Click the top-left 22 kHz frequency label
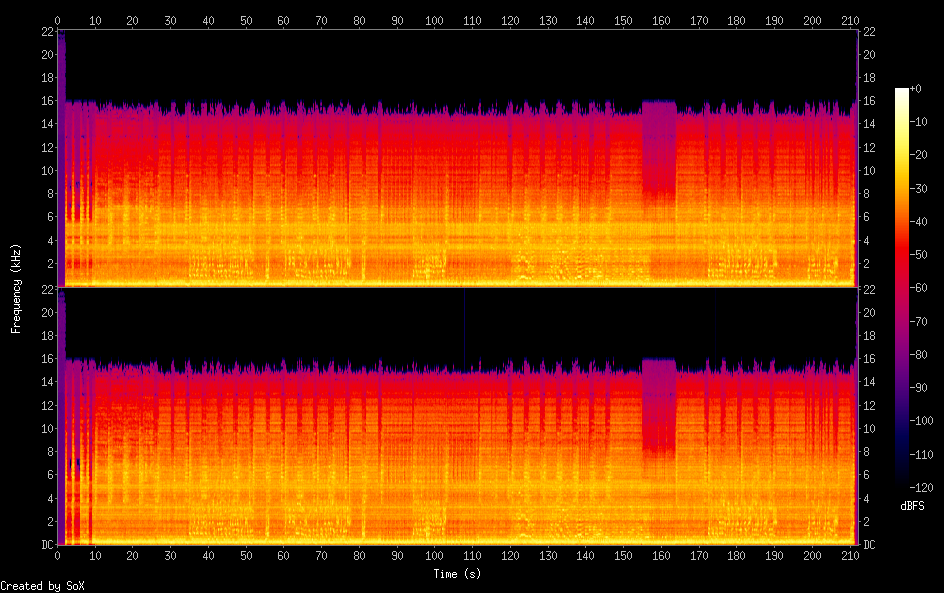The height and width of the screenshot is (593, 944). click(46, 31)
